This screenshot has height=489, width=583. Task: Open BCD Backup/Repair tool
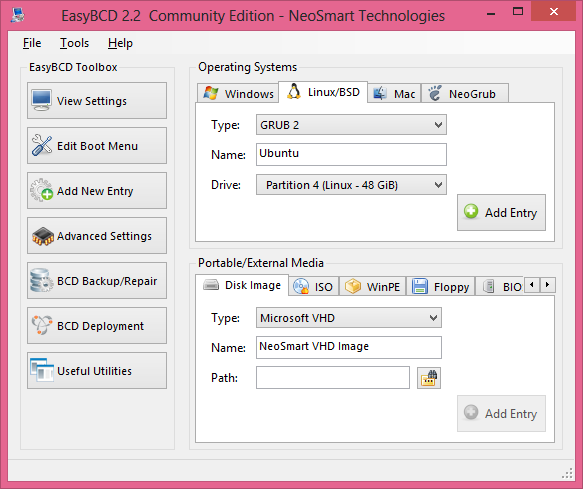pyautogui.click(x=97, y=281)
